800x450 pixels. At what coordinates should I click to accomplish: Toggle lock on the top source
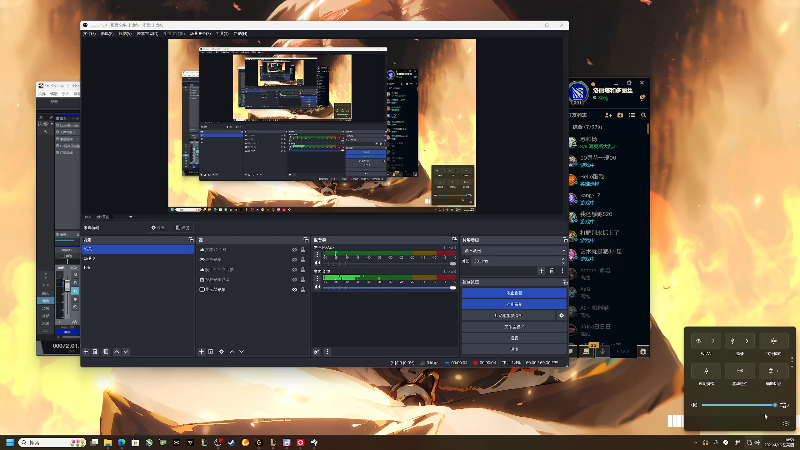click(303, 250)
